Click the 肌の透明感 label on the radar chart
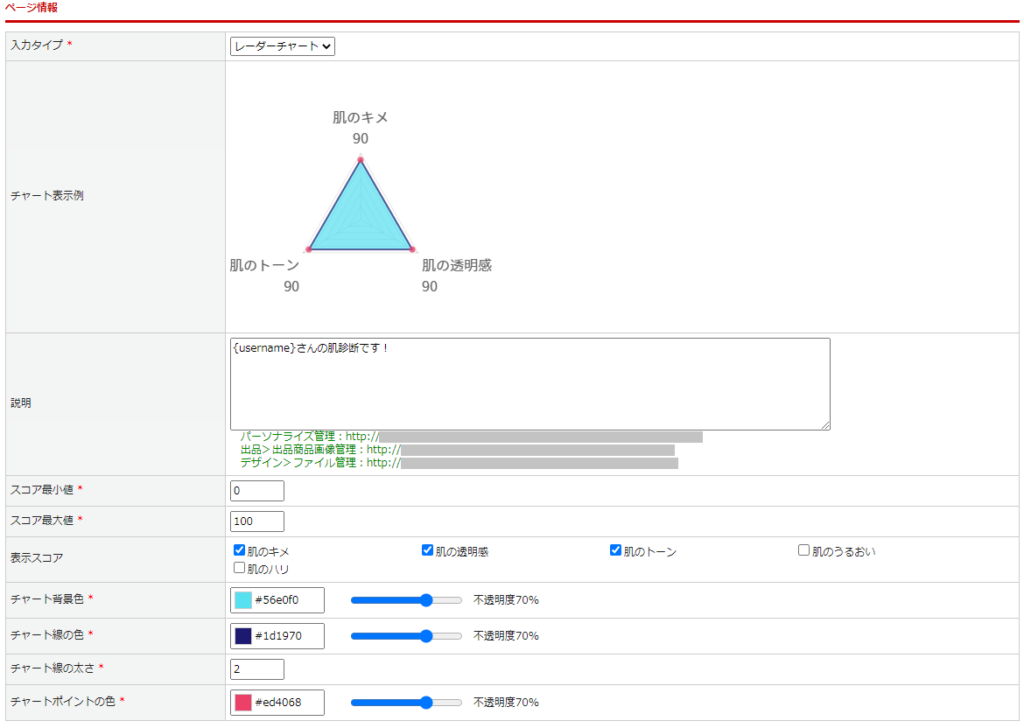The height and width of the screenshot is (728, 1024). pos(456,266)
